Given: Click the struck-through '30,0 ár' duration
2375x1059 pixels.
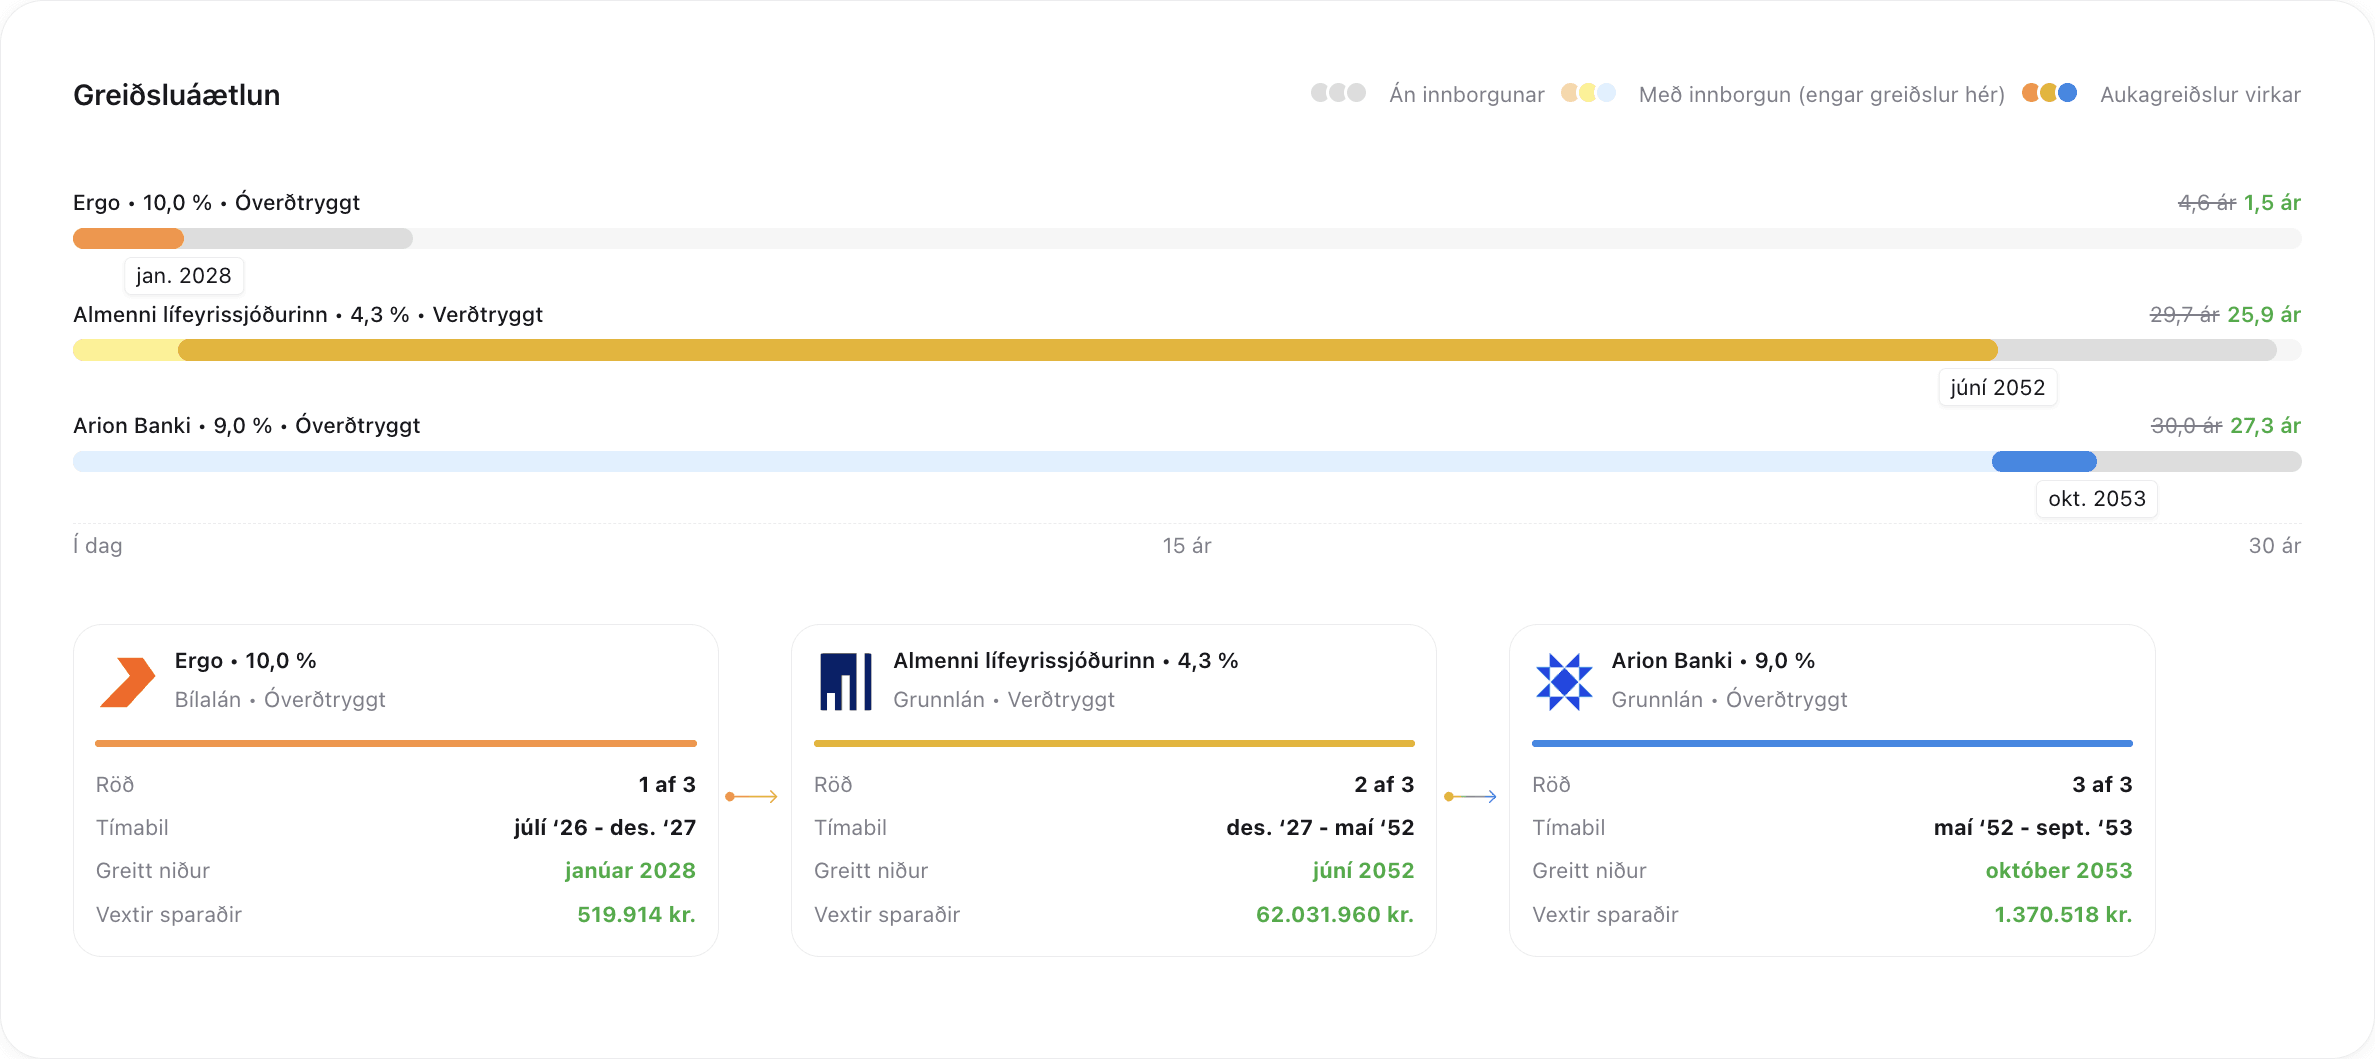Looking at the screenshot, I should 2187,426.
